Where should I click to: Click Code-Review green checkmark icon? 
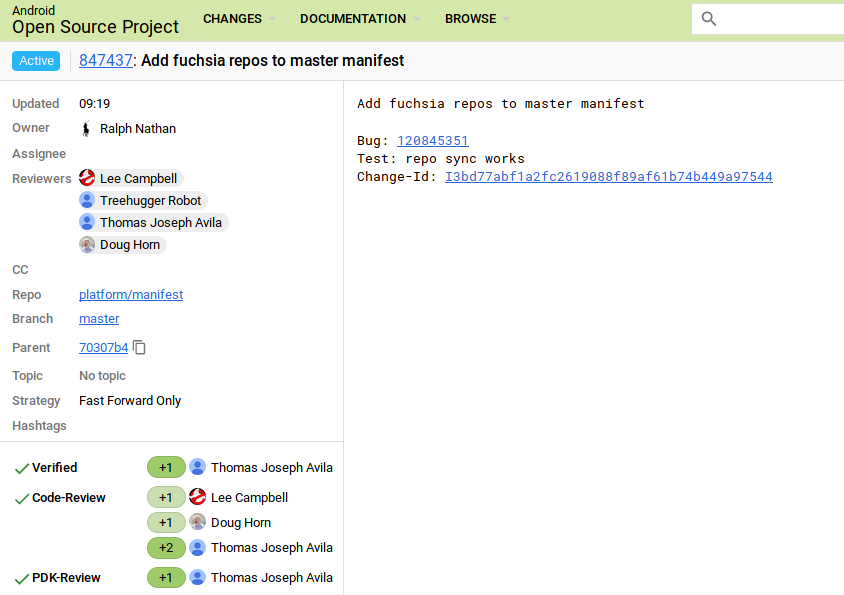[x=22, y=499]
